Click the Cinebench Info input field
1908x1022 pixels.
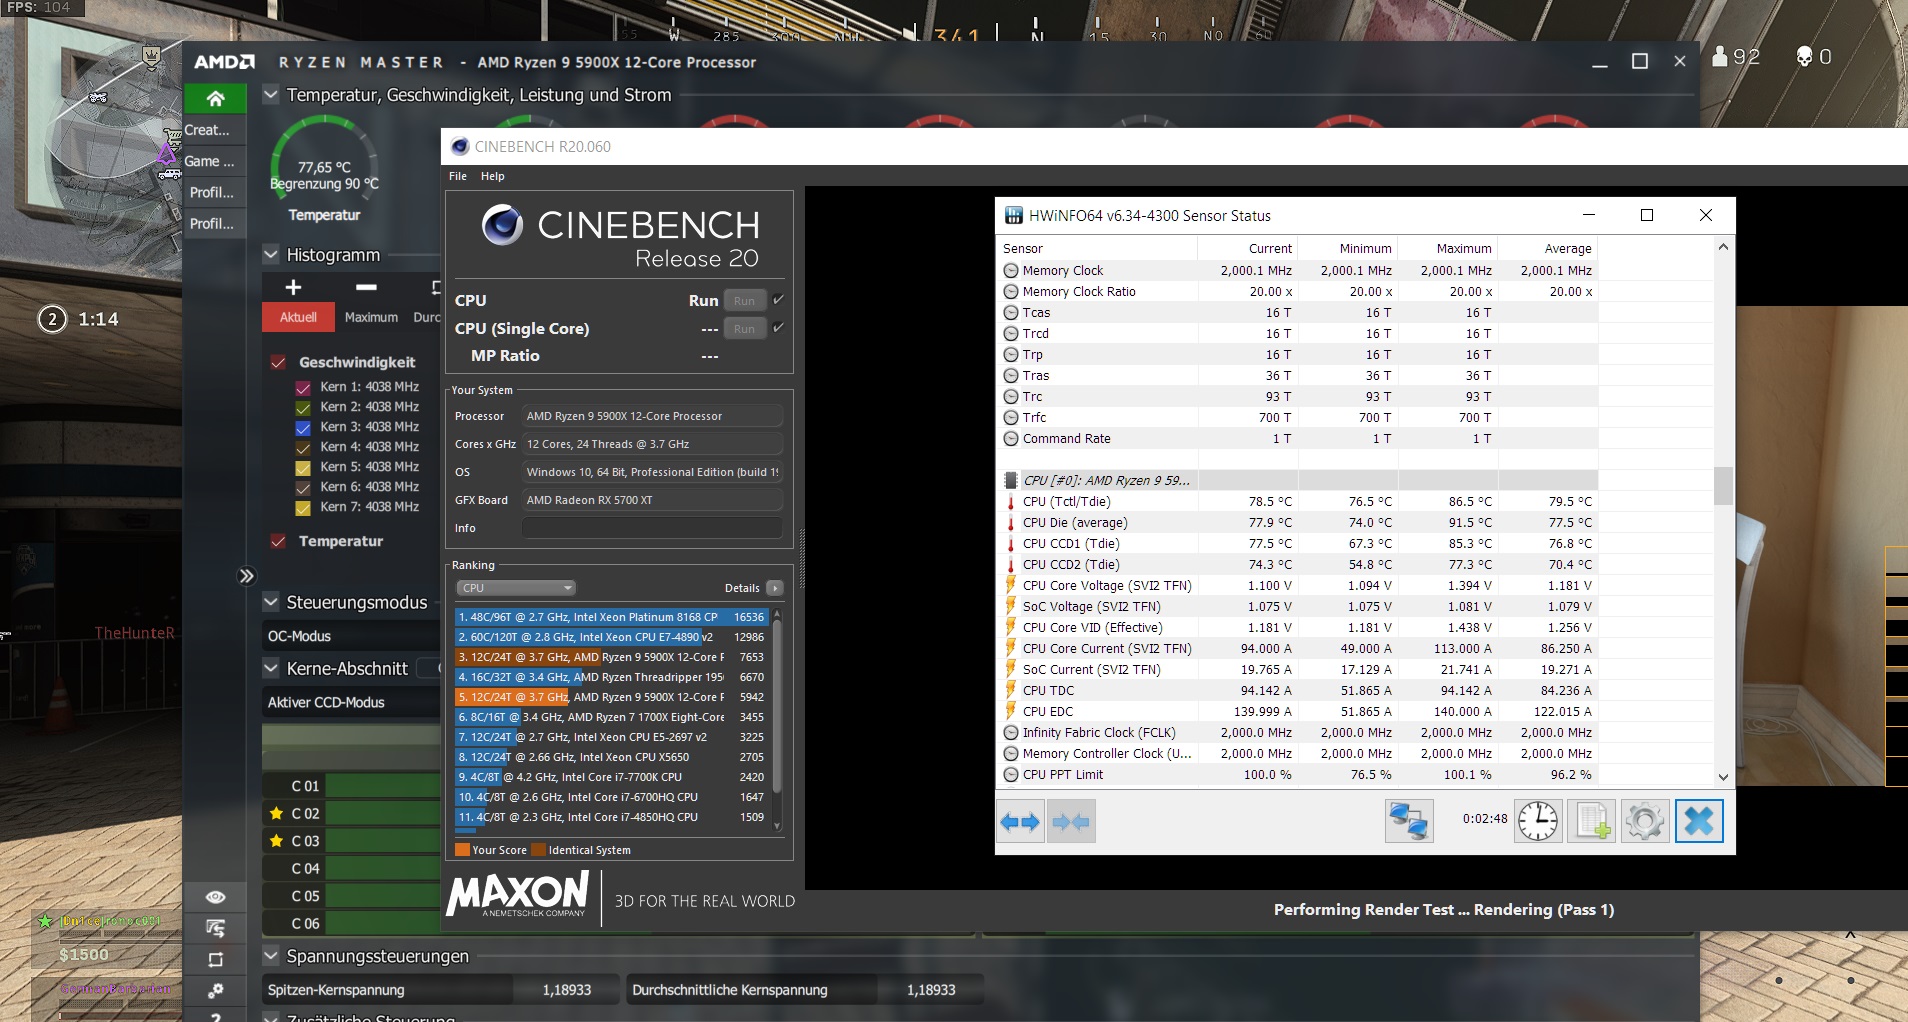click(653, 528)
